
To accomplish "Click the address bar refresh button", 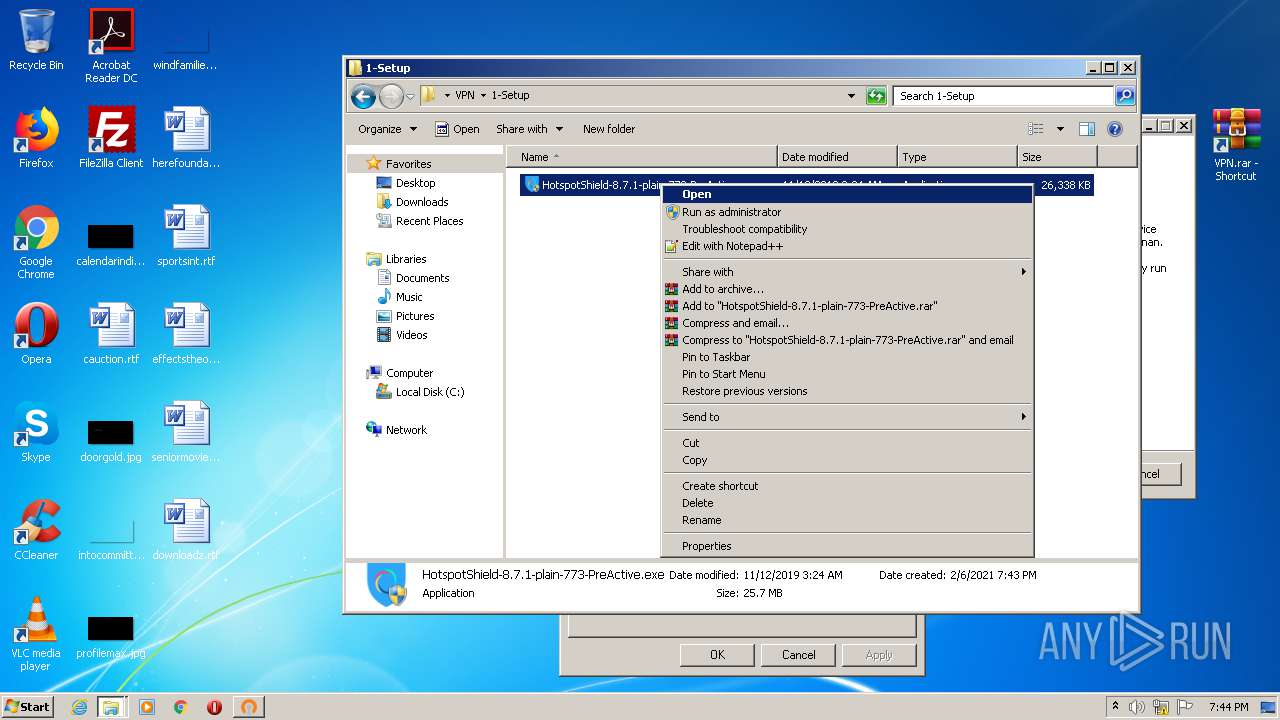I will pyautogui.click(x=876, y=96).
